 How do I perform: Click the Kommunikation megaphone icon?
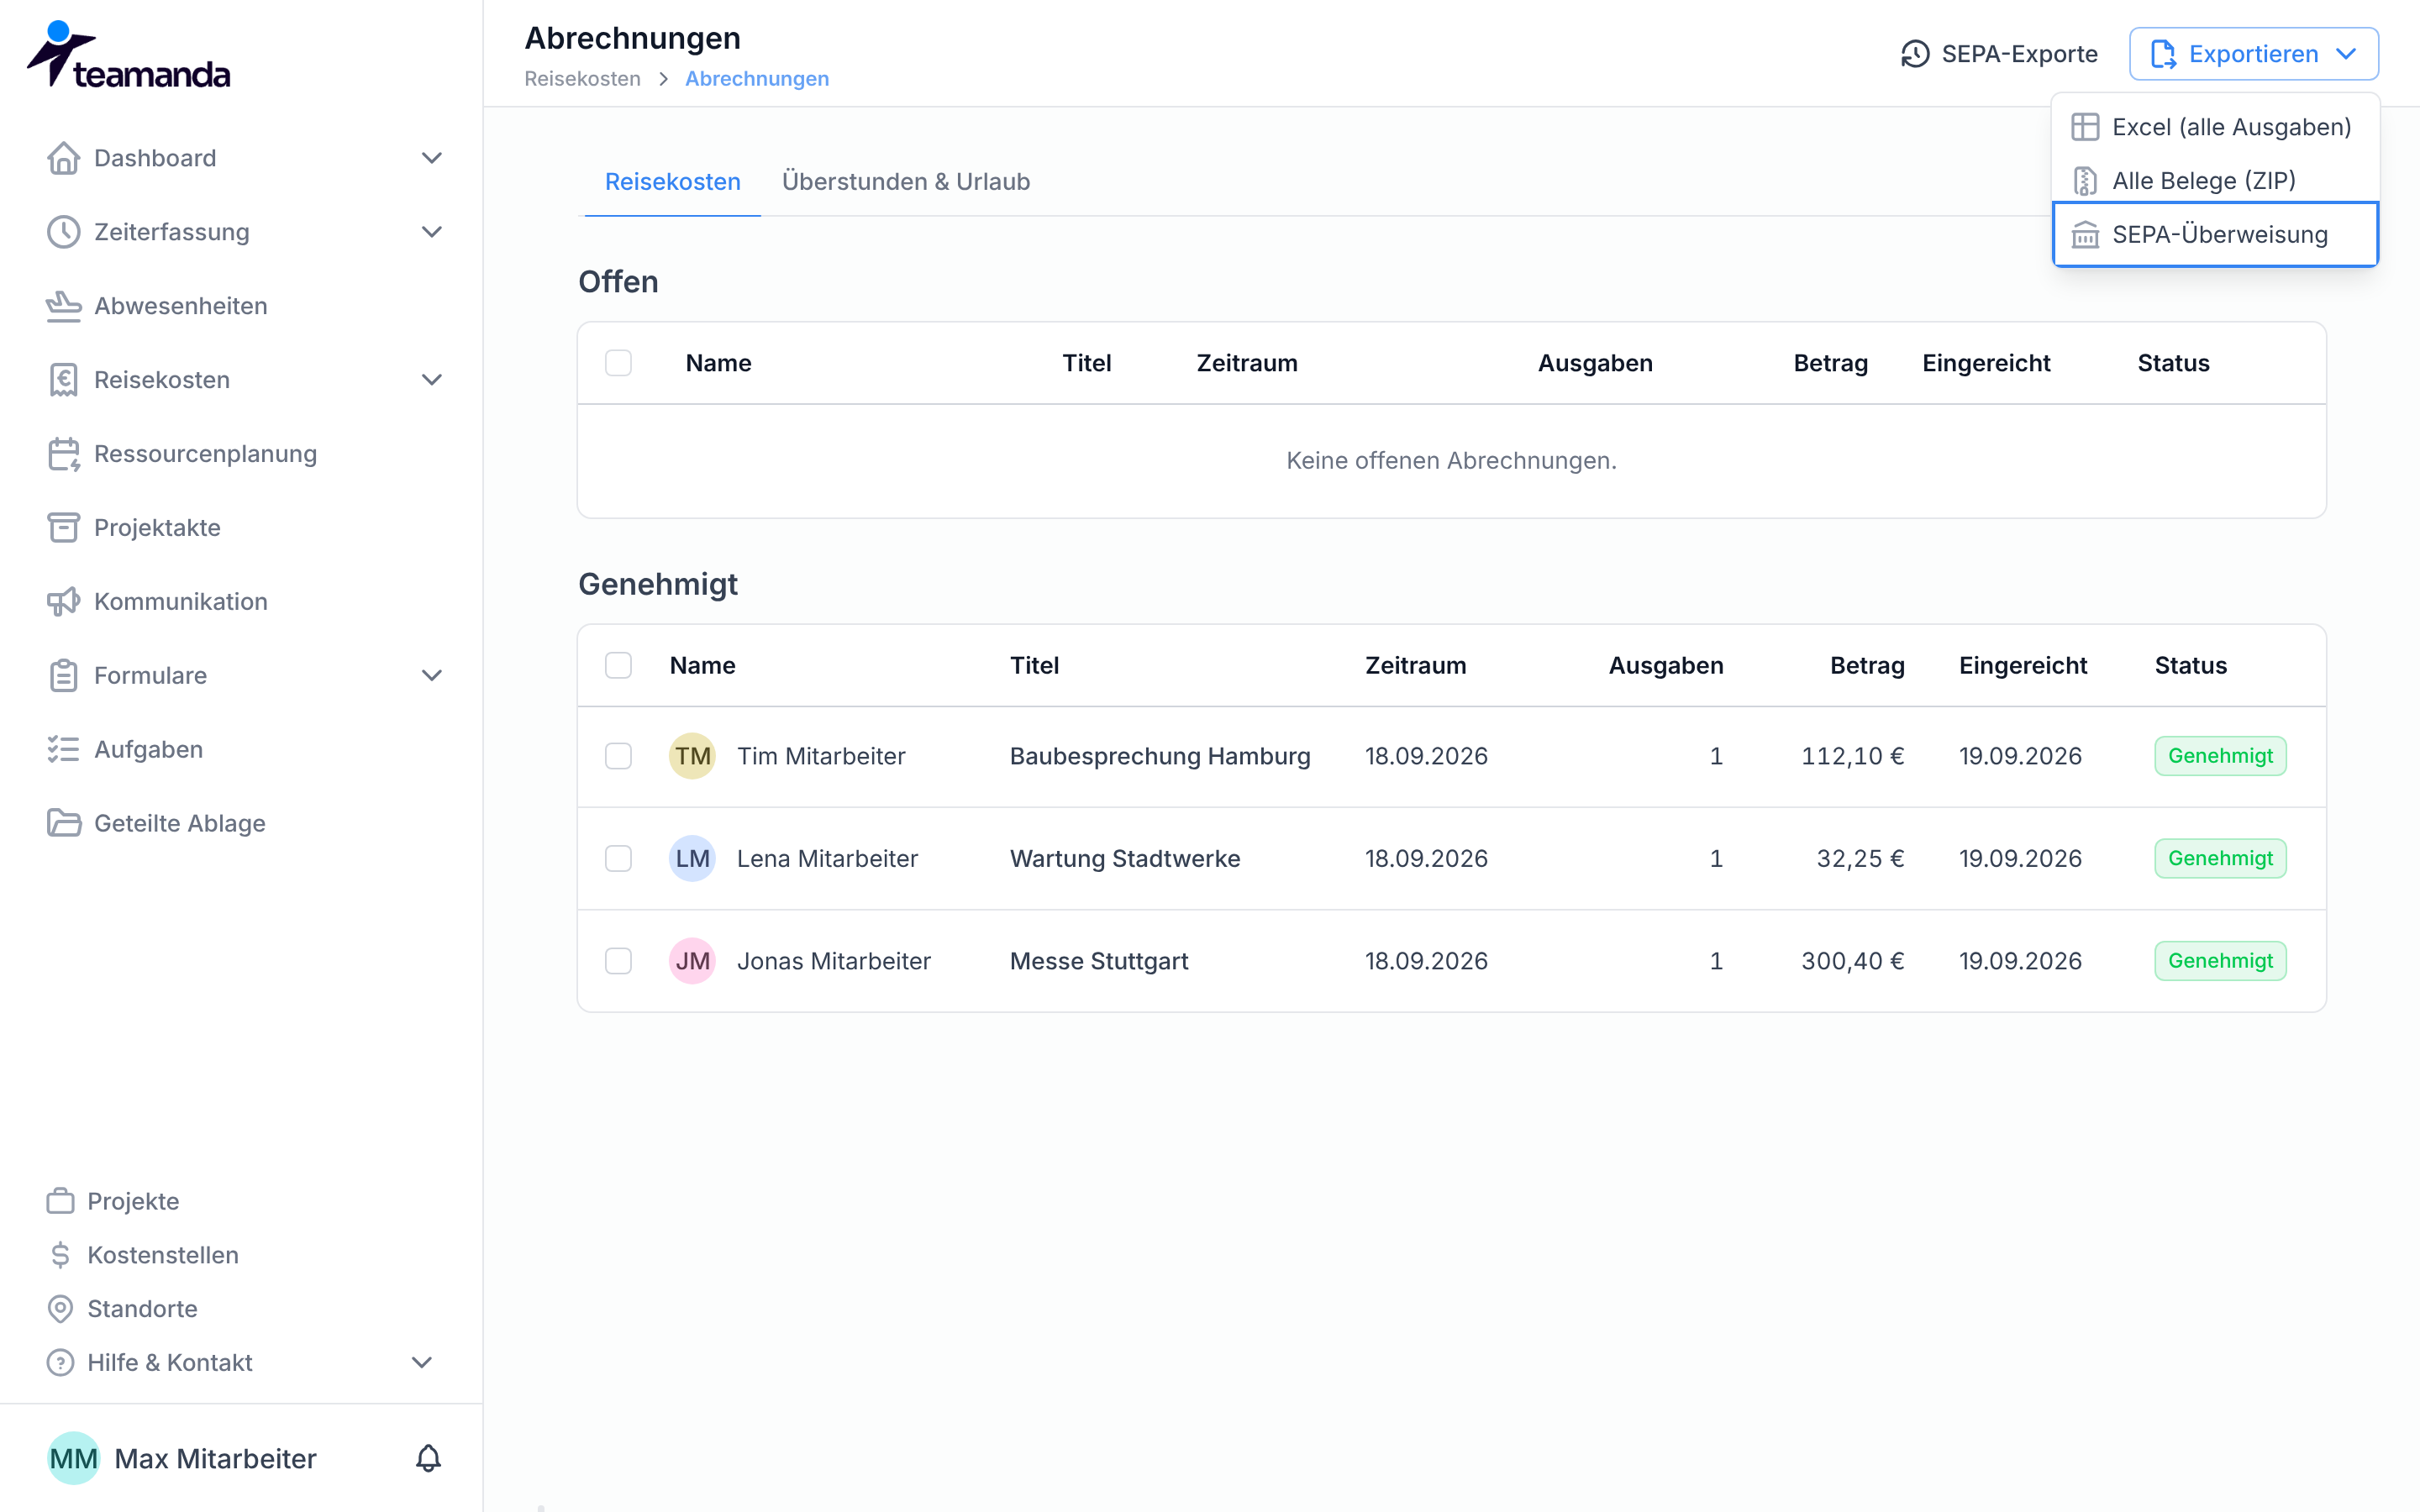pyautogui.click(x=63, y=602)
